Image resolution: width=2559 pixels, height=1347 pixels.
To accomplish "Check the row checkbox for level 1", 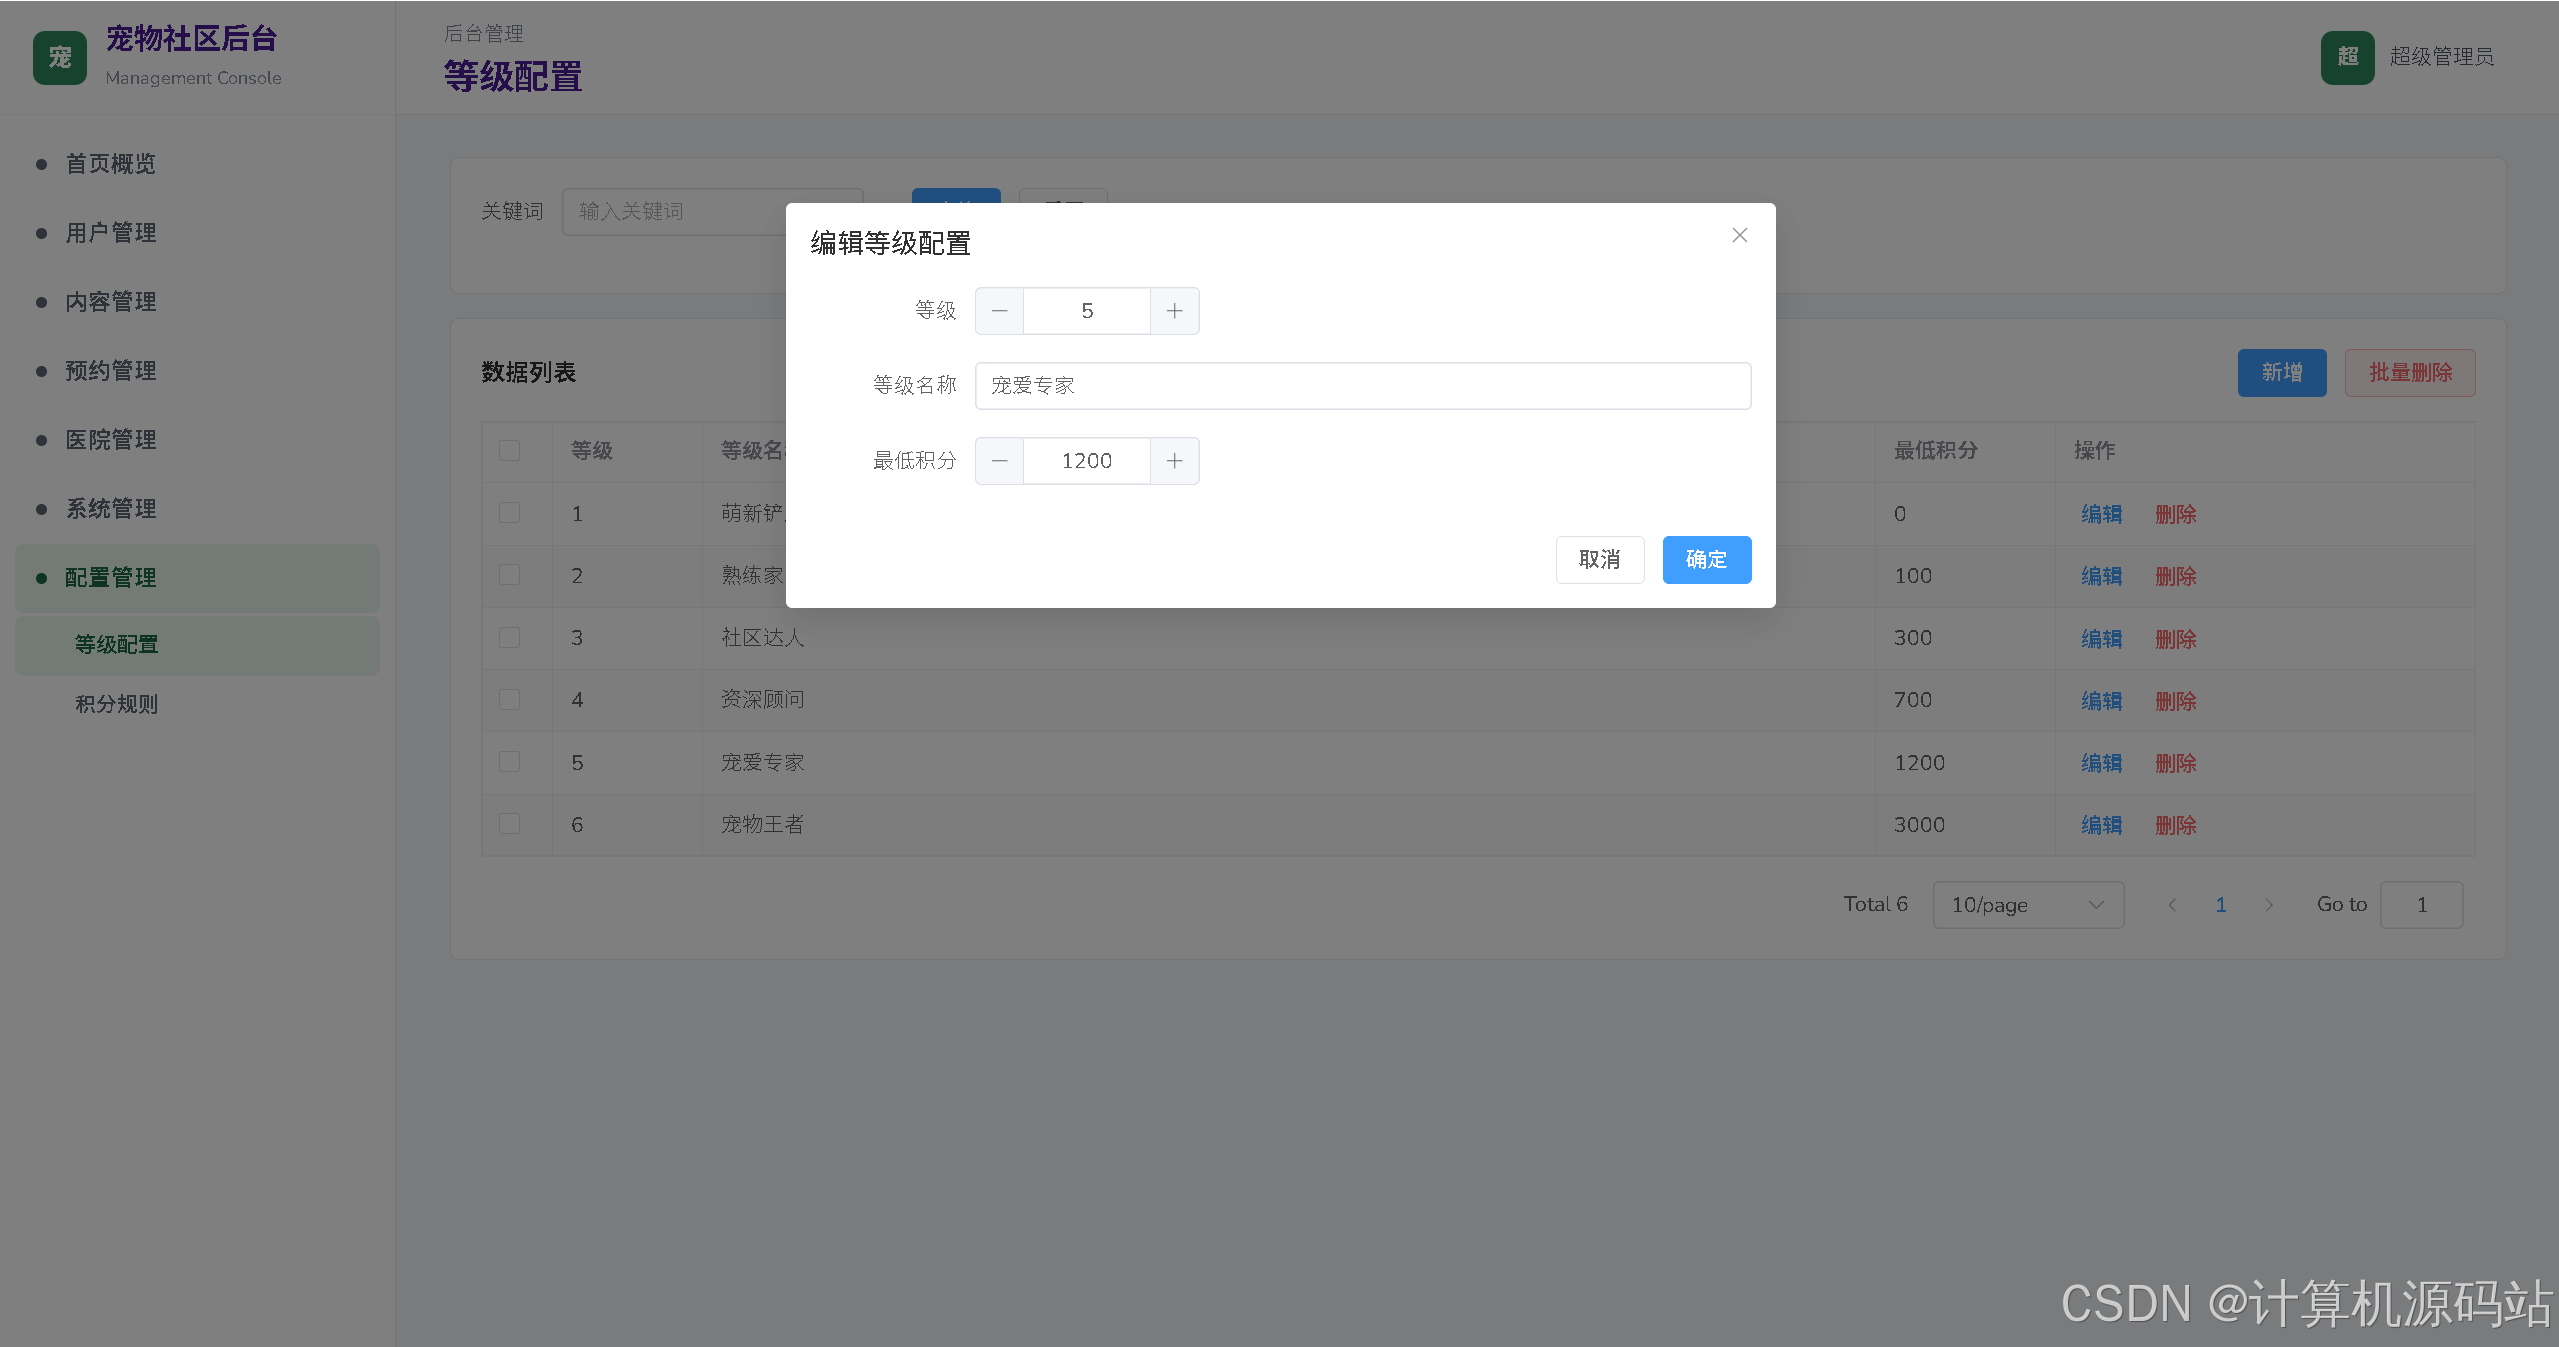I will click(509, 513).
